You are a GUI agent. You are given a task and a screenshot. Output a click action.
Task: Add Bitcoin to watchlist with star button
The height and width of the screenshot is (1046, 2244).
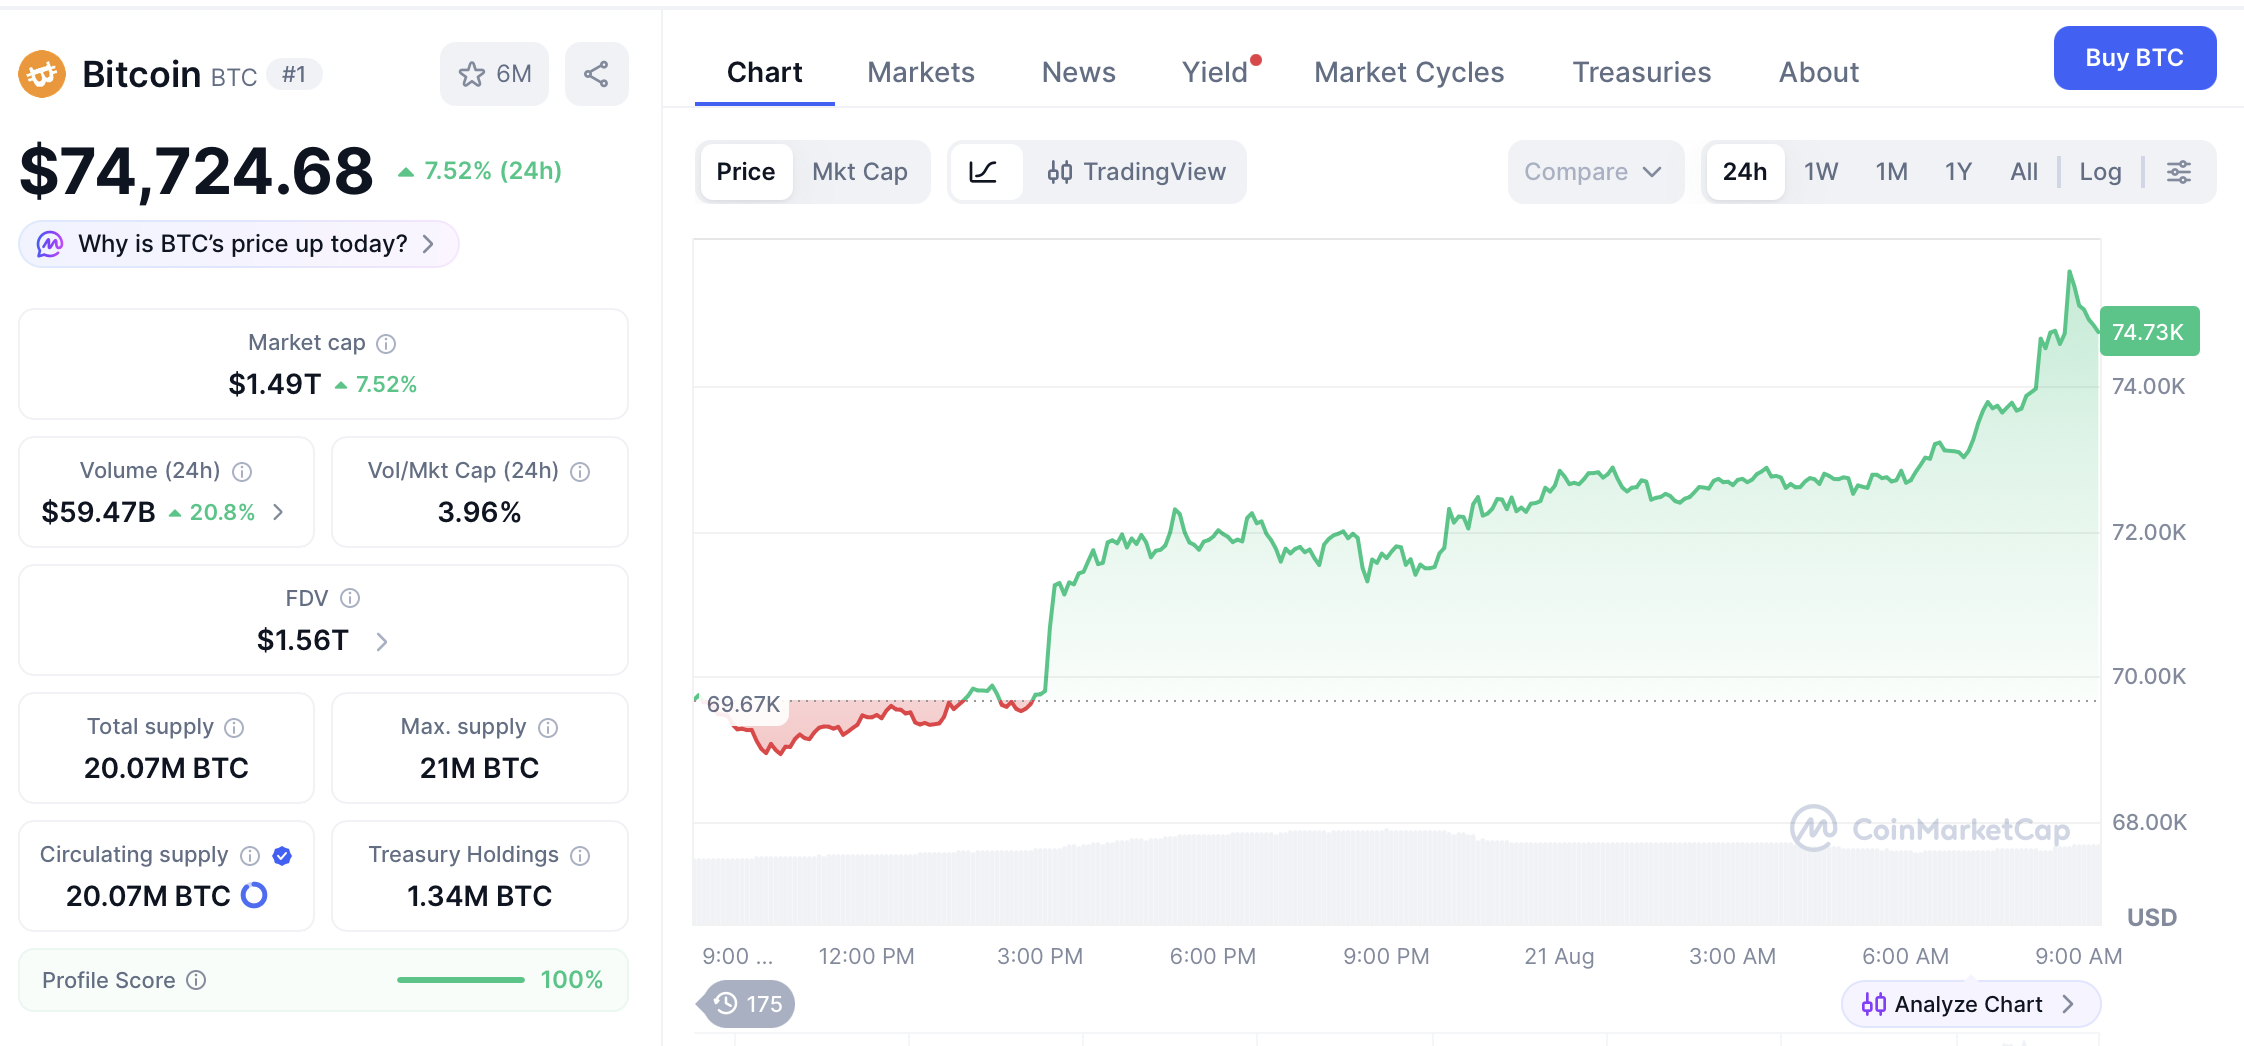pos(494,74)
